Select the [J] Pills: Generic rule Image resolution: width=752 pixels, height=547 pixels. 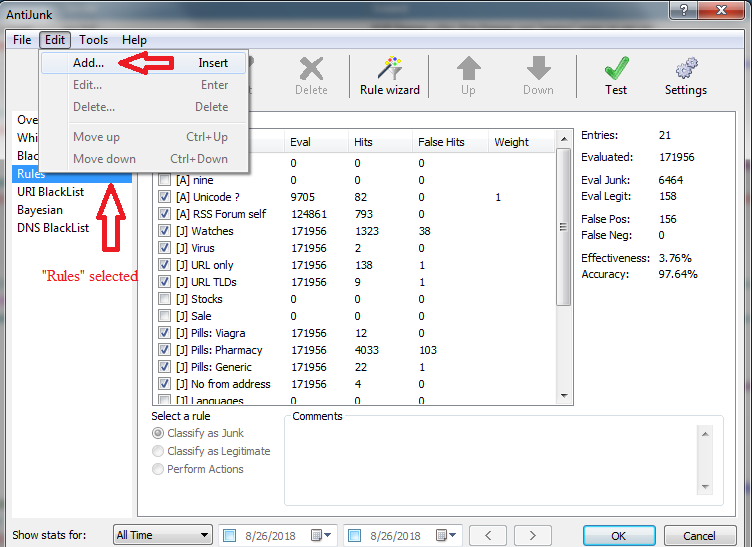[x=355, y=367]
